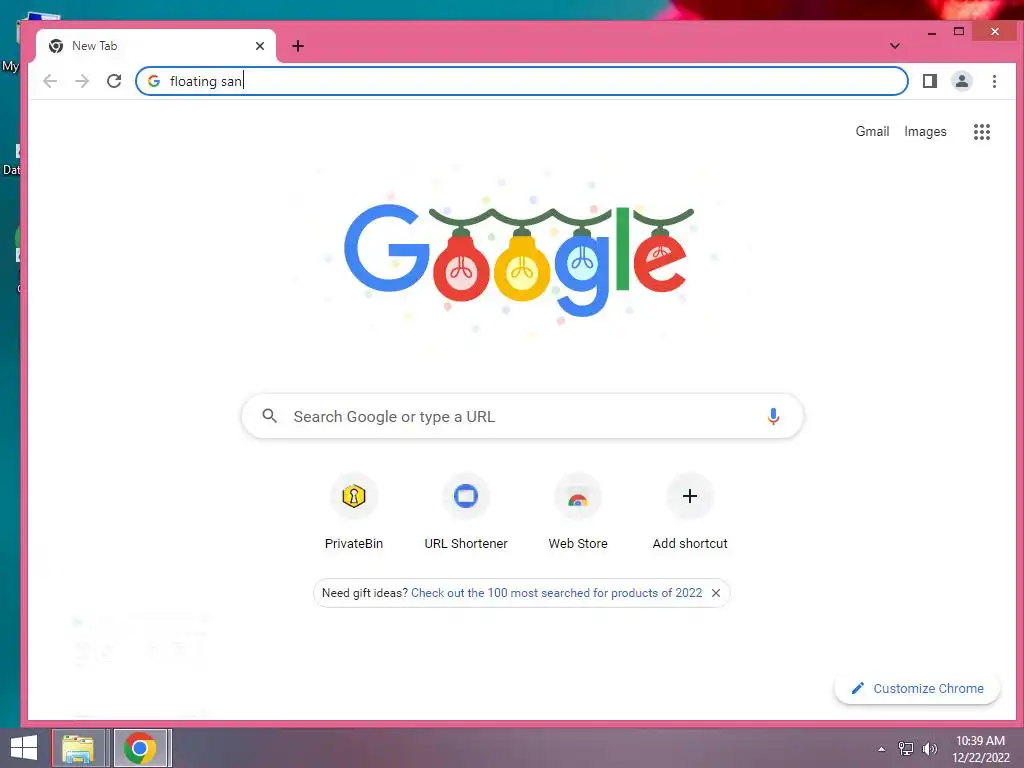
Task: Open the volume speaker tray icon
Action: pyautogui.click(x=929, y=748)
